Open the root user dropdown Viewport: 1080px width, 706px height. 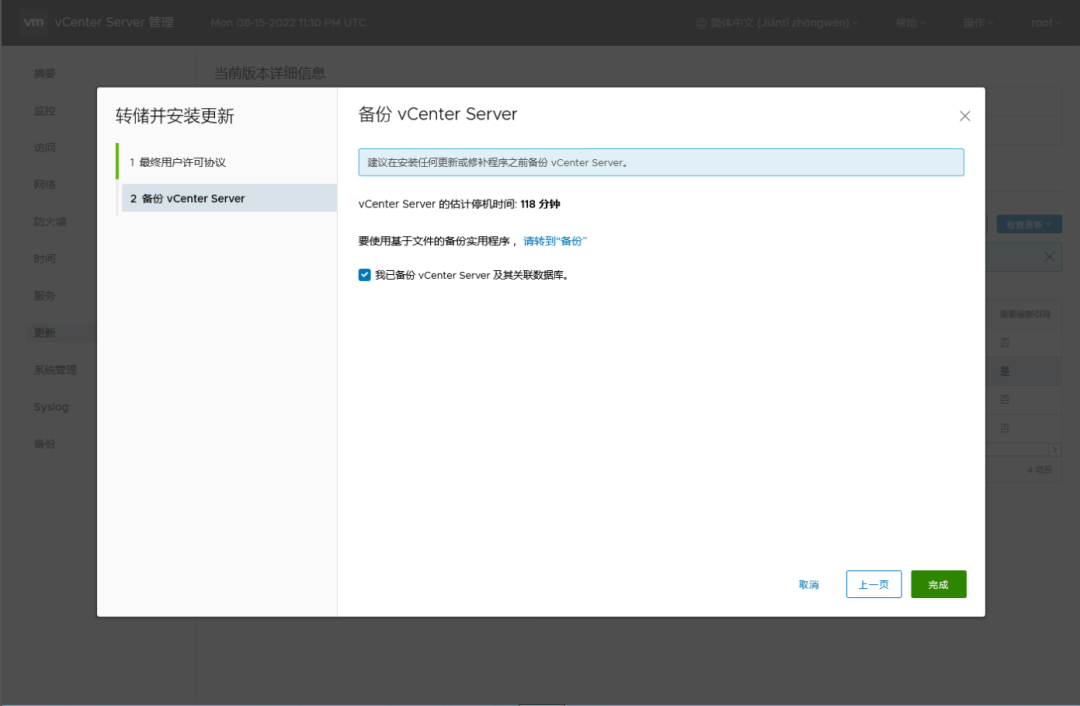click(x=1046, y=23)
